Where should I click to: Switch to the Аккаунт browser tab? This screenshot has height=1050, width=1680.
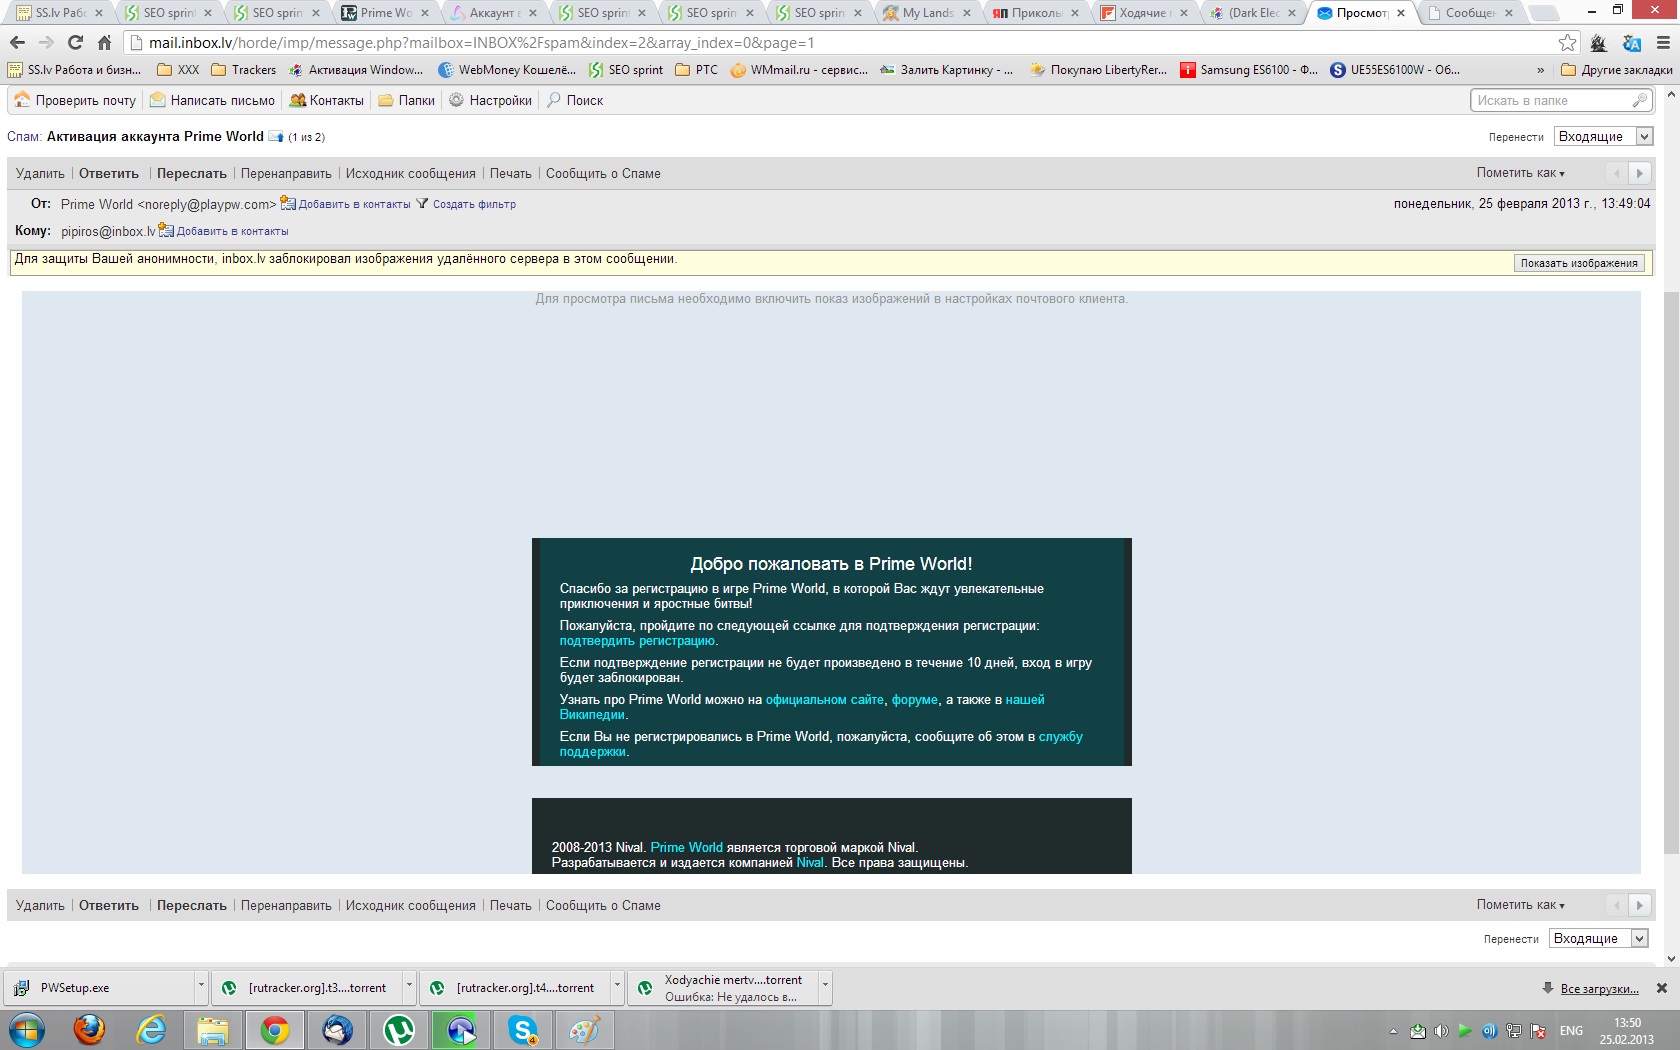[x=495, y=13]
